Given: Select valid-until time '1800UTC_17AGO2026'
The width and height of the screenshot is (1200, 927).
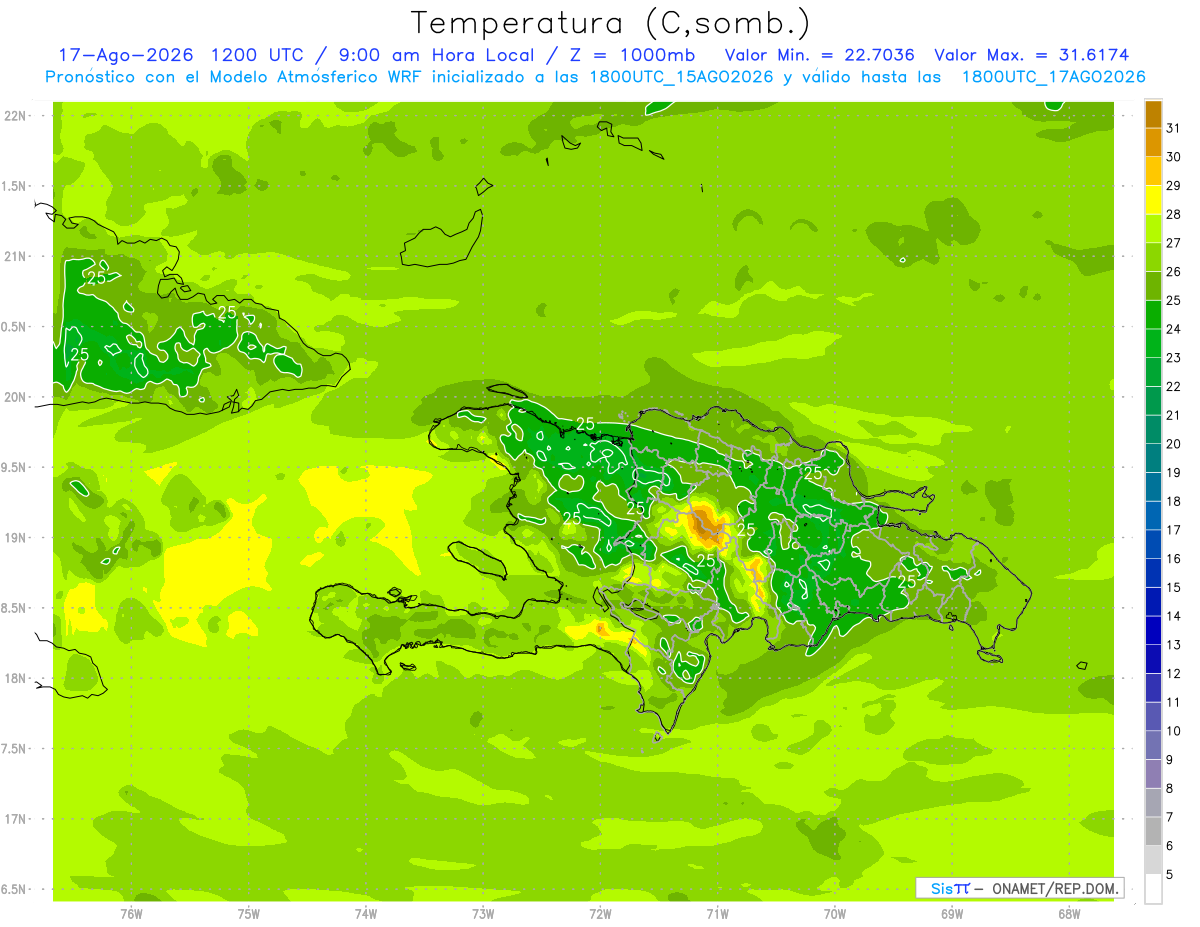Looking at the screenshot, I should point(1052,77).
